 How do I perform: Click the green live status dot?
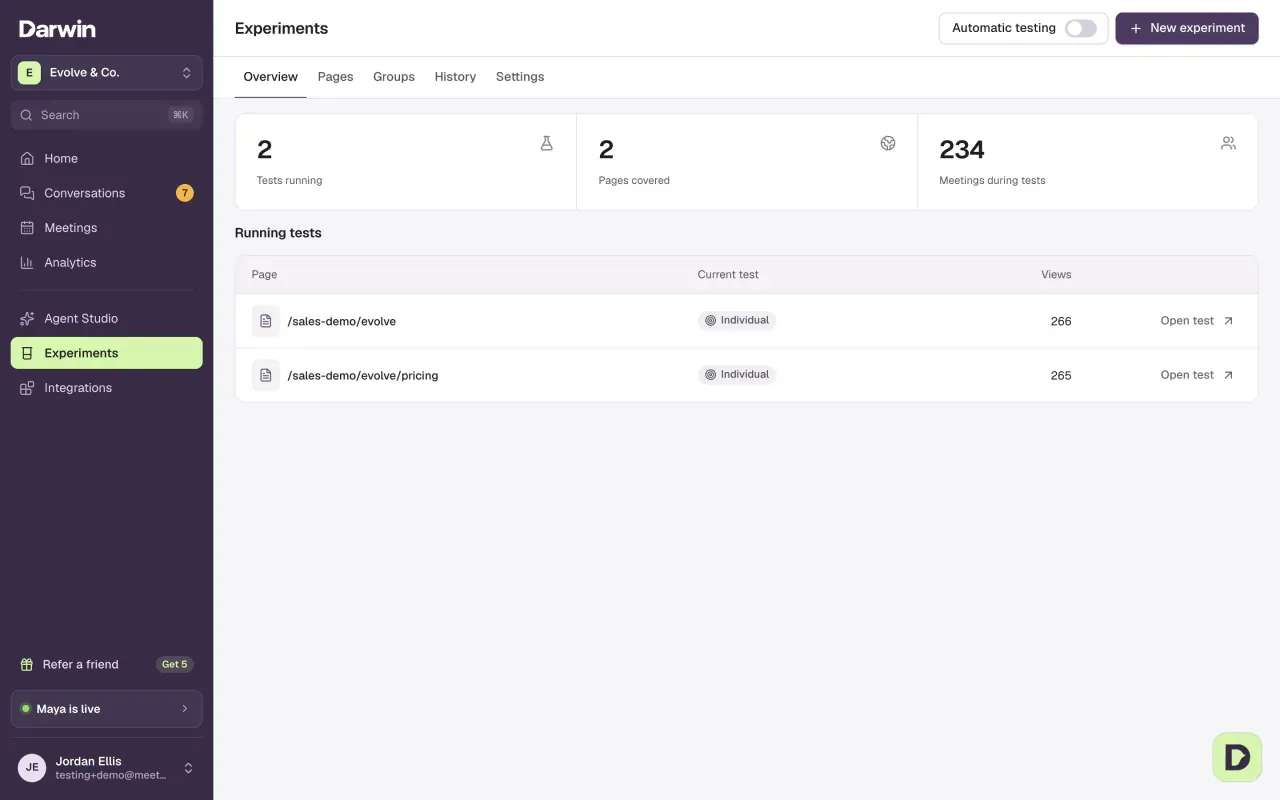click(26, 708)
